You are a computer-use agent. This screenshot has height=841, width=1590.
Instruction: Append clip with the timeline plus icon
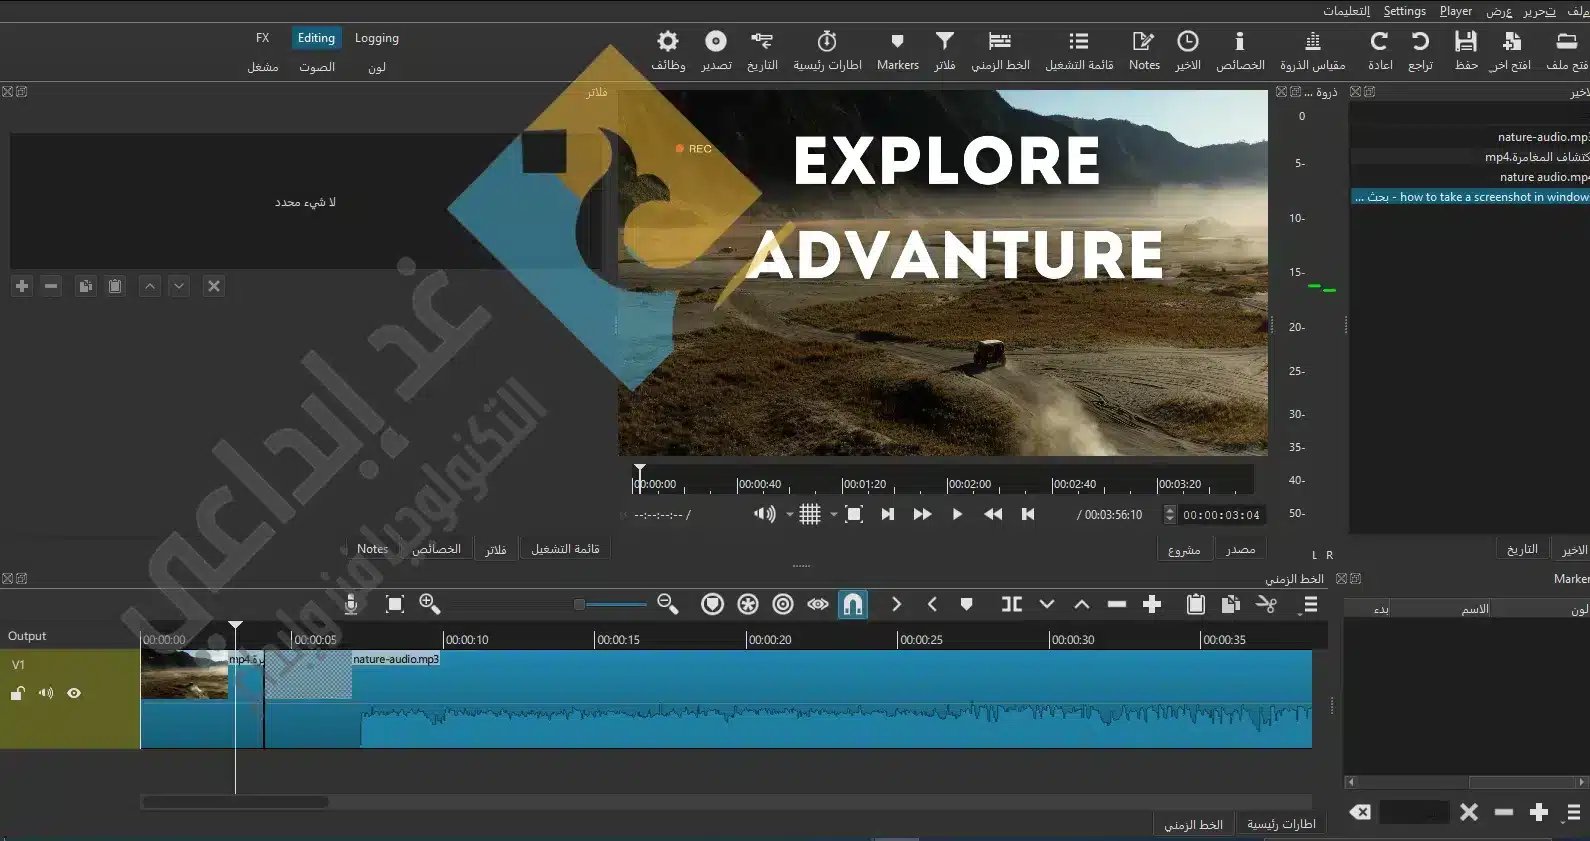point(1152,604)
